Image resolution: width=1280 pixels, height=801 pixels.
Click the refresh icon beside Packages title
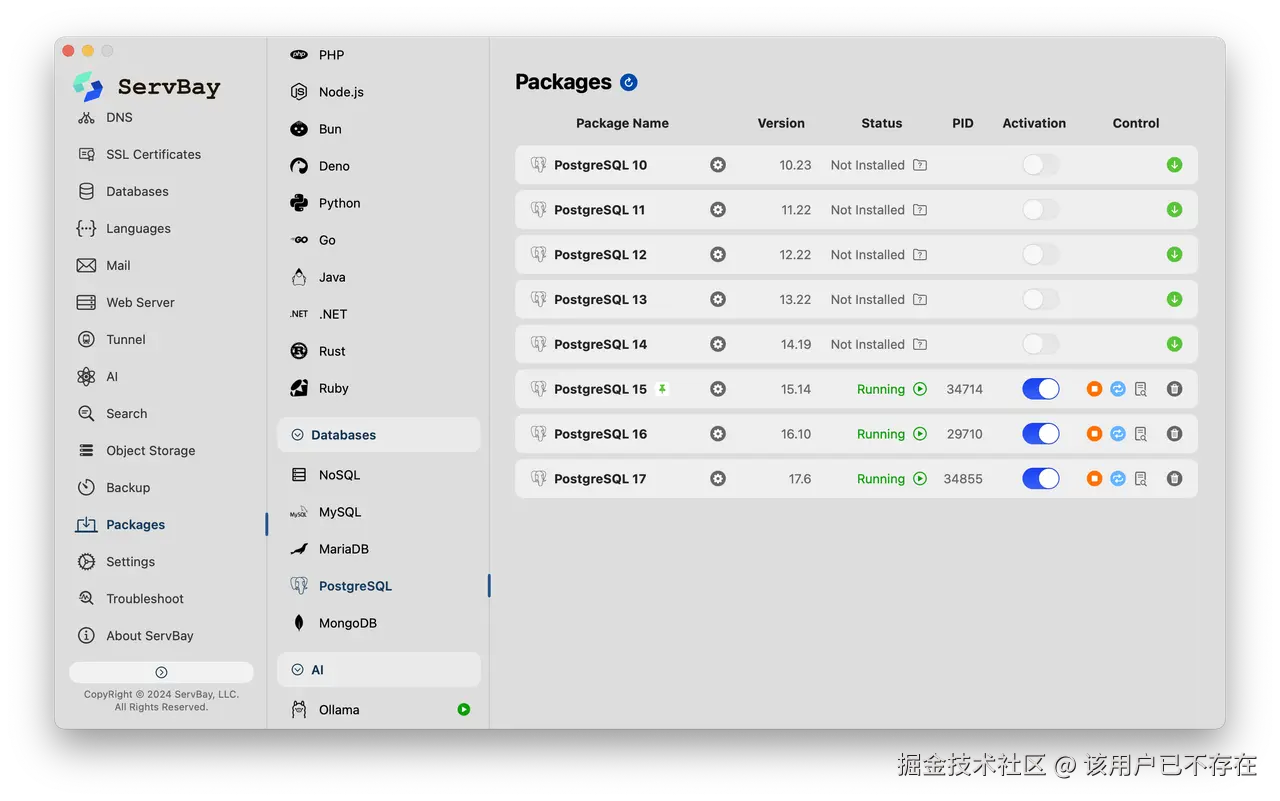(628, 82)
